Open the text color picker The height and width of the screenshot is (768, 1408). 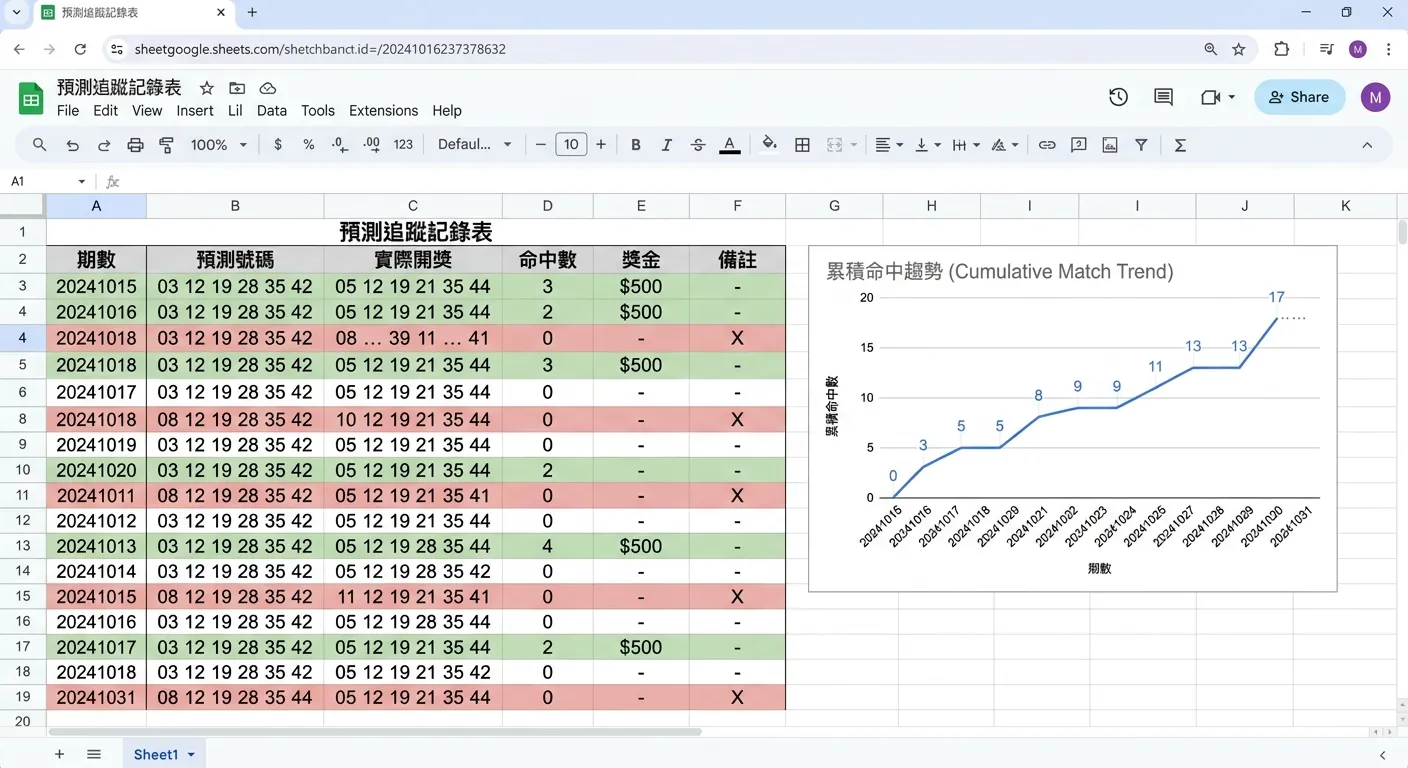[x=730, y=145]
